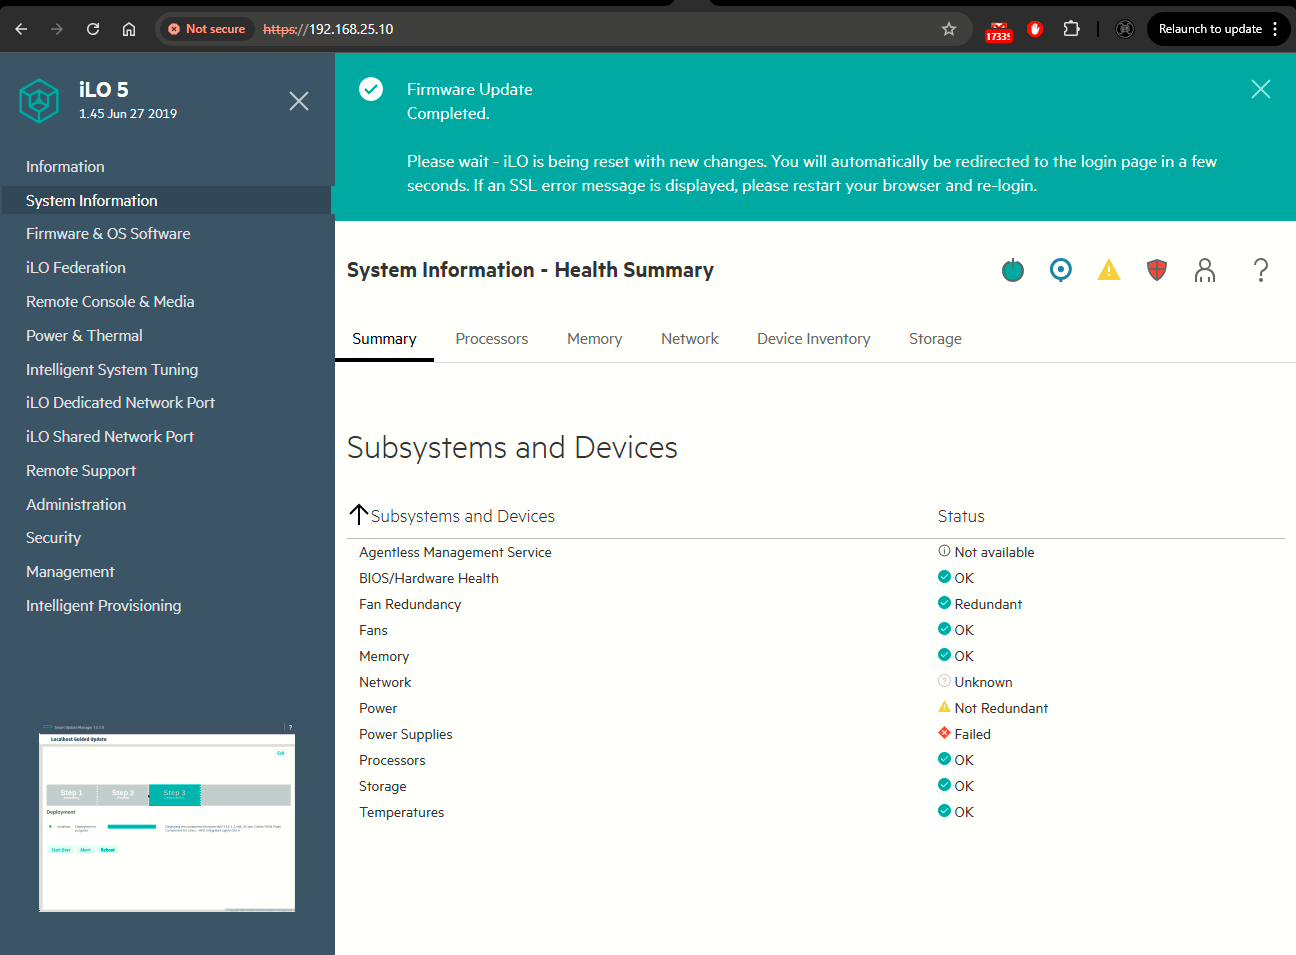Viewport: 1296px width, 955px height.
Task: Bookmark this page with the star icon
Action: 949,29
